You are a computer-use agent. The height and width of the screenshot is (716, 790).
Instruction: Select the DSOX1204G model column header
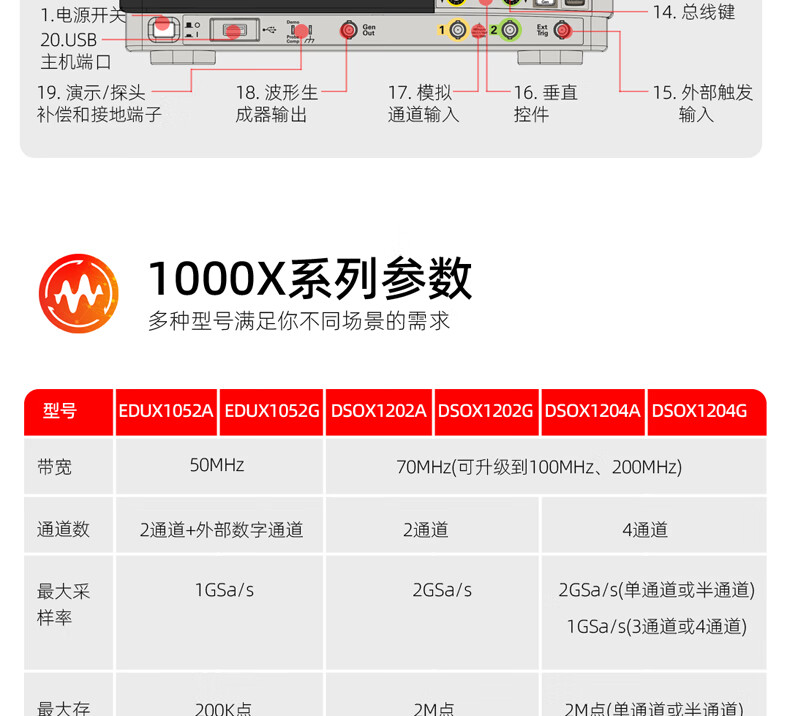700,411
